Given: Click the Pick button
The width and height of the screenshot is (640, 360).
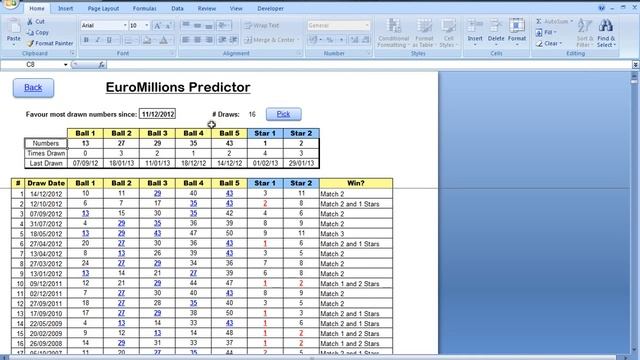Looking at the screenshot, I should pos(283,114).
